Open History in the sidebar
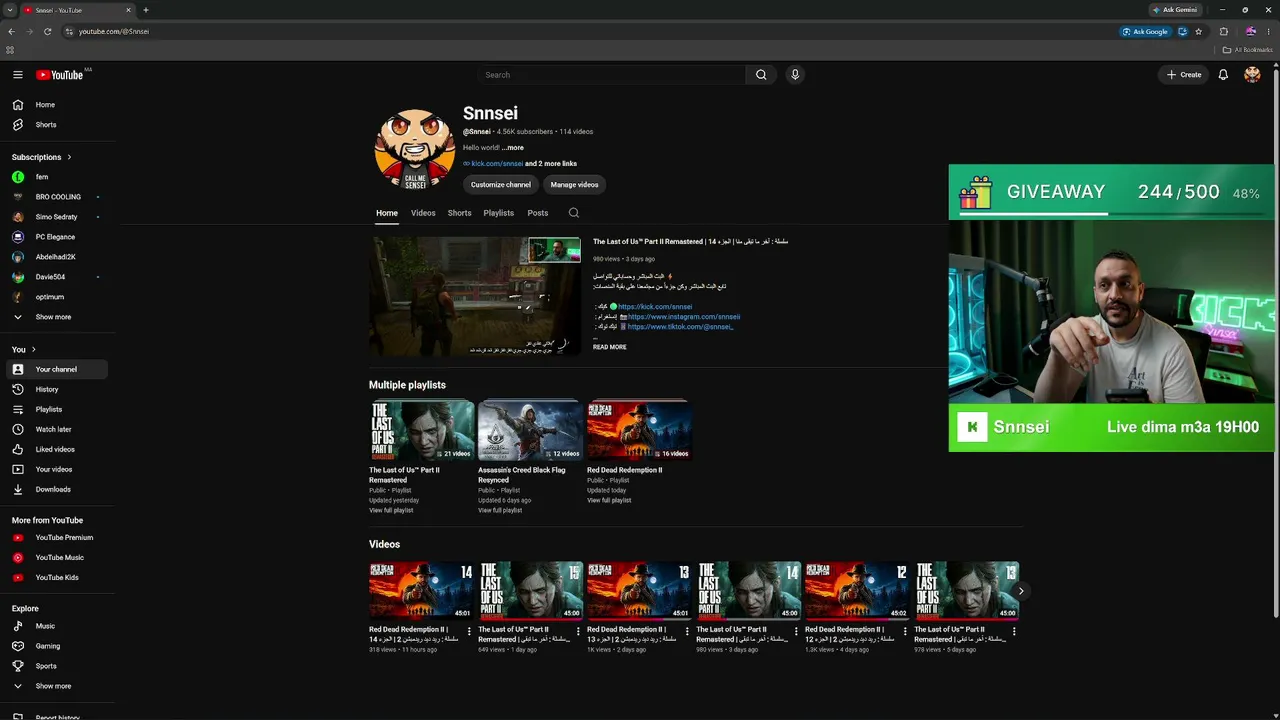 pyautogui.click(x=57, y=389)
